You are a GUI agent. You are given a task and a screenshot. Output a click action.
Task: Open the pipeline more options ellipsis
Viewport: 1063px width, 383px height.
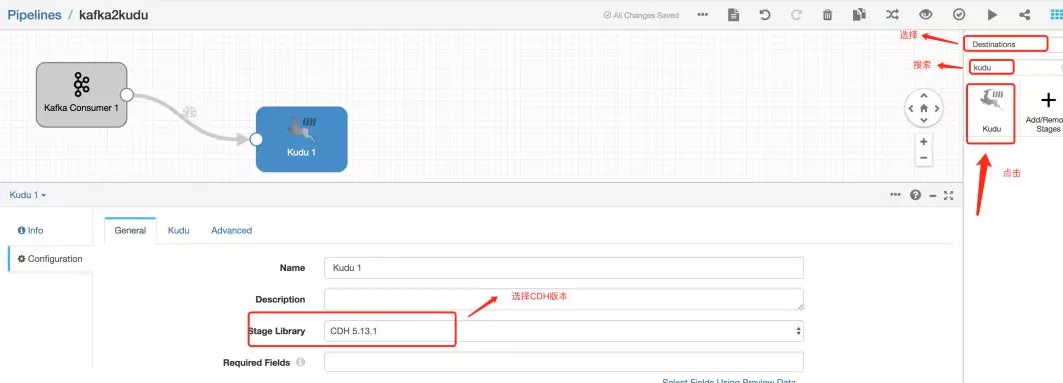click(703, 14)
